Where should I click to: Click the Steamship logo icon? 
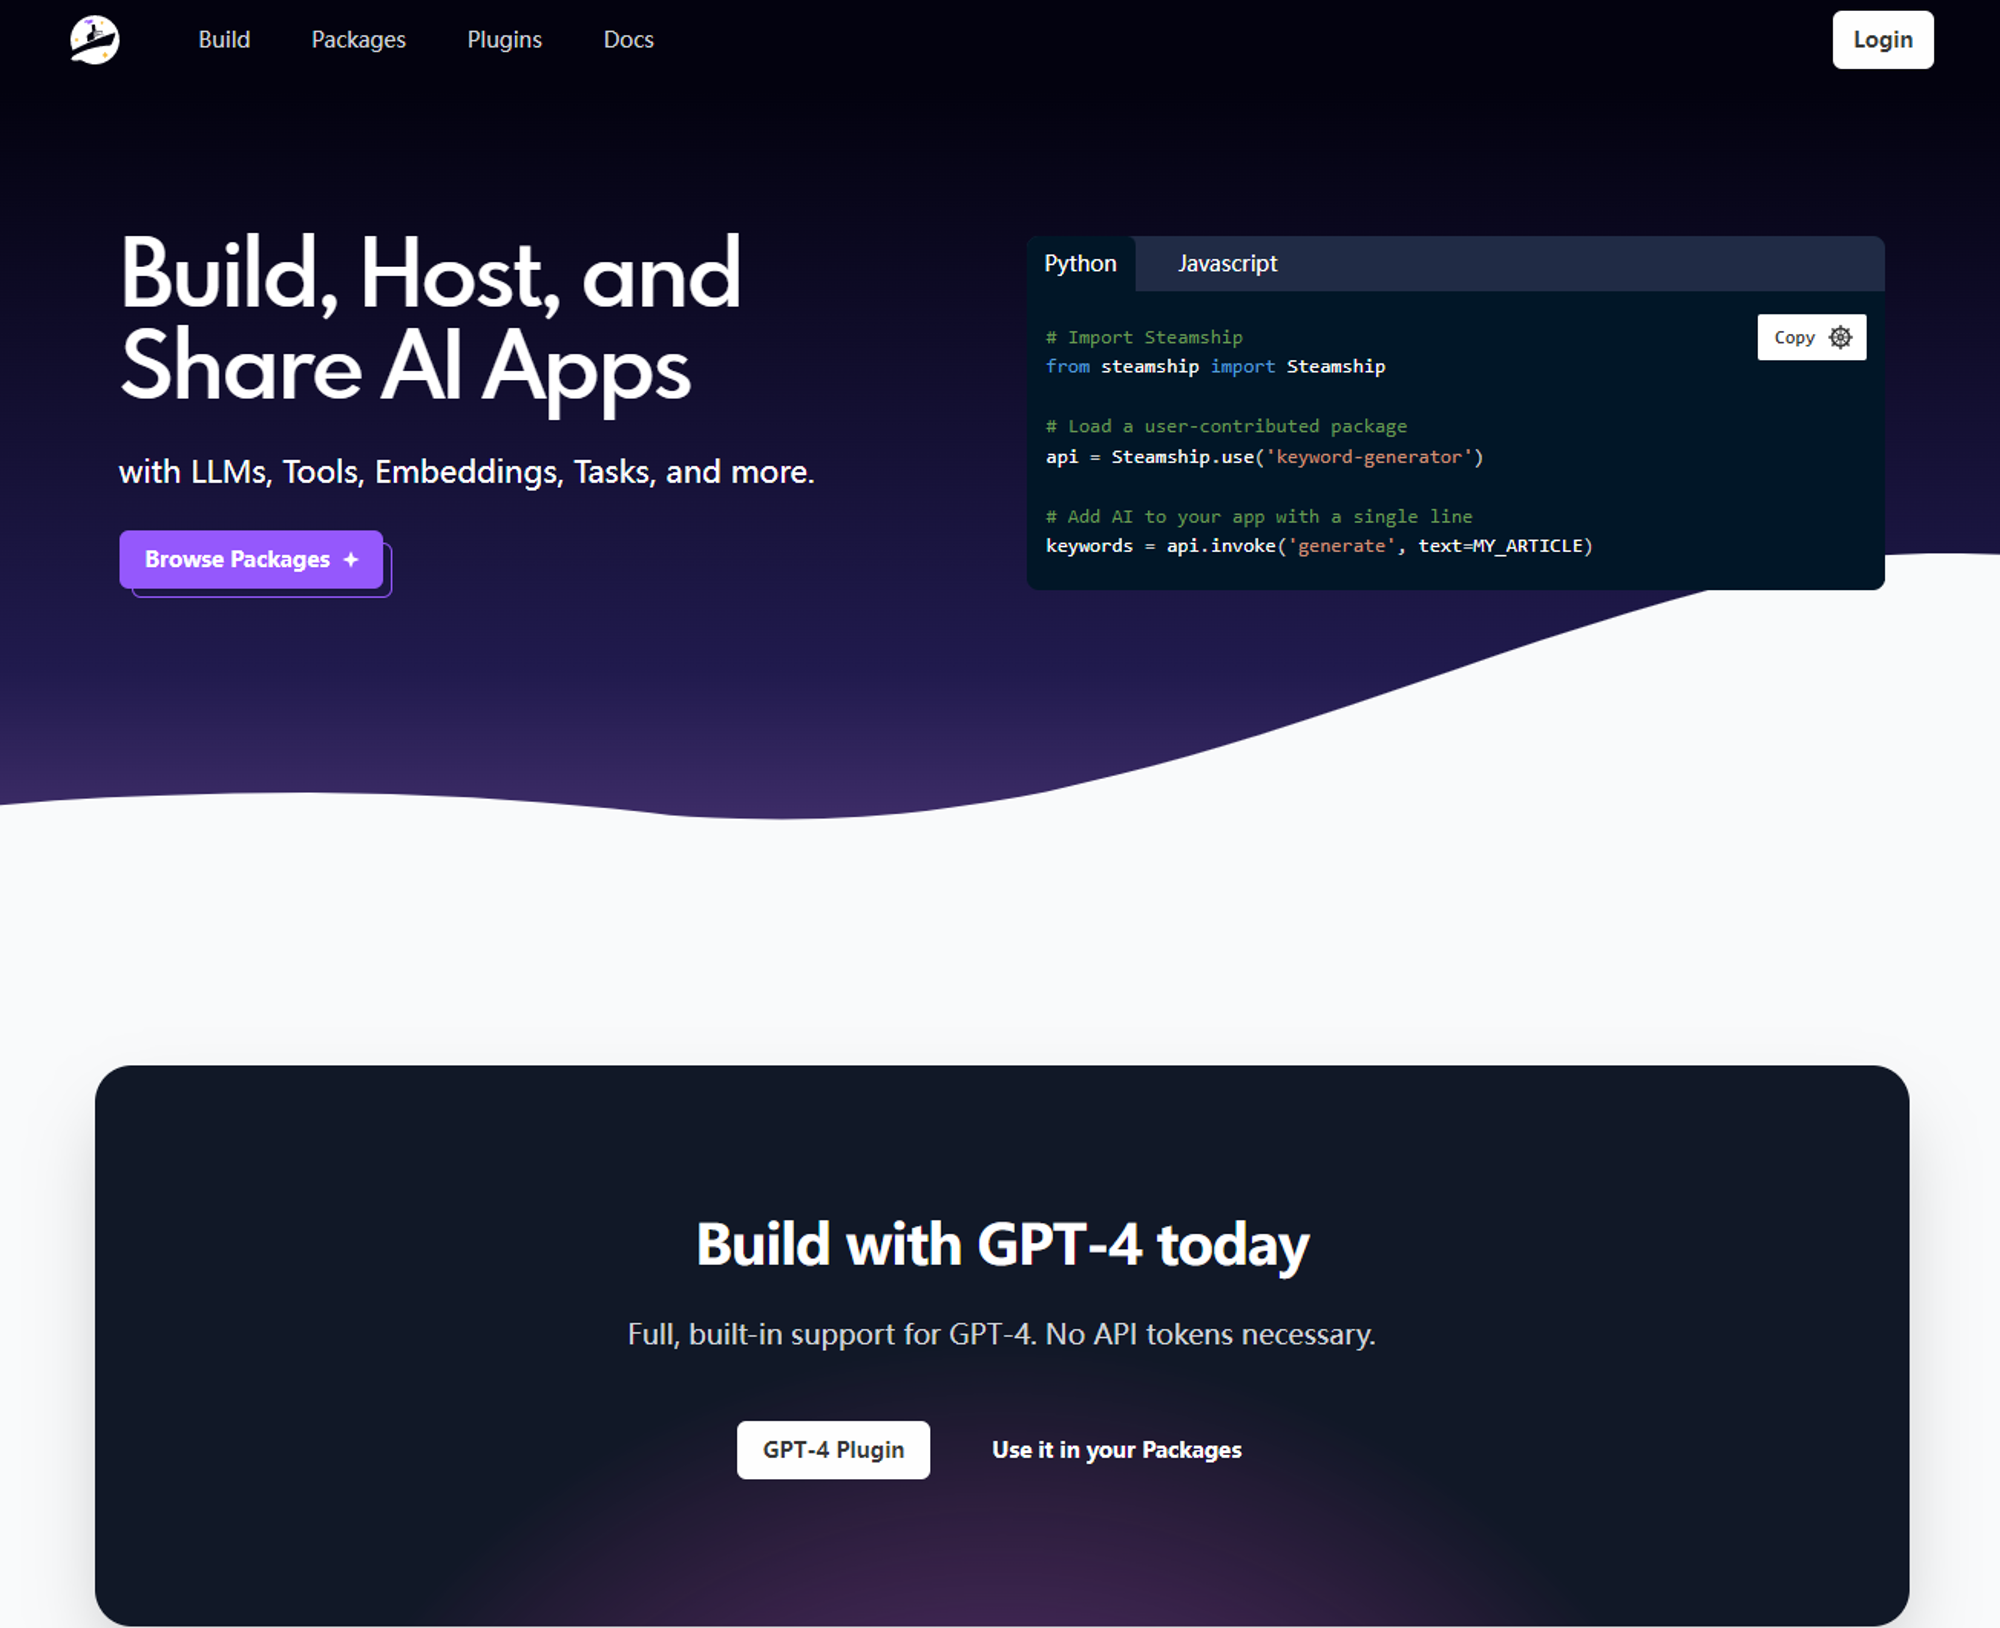click(95, 40)
